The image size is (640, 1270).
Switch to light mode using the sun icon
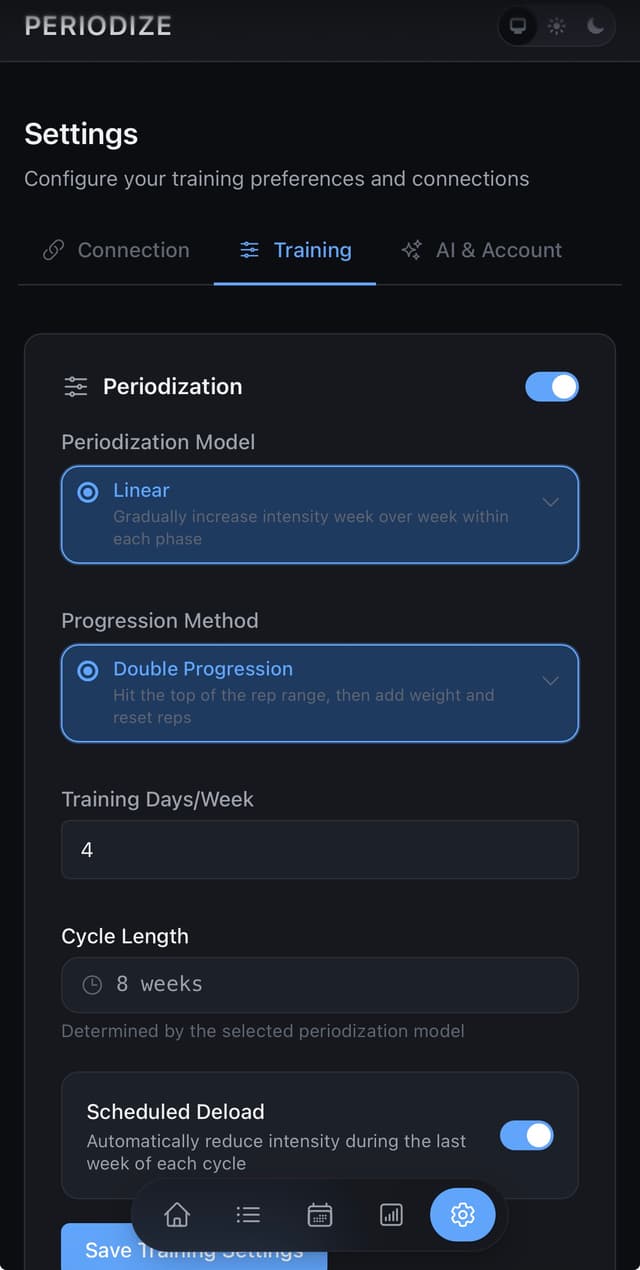[x=556, y=26]
